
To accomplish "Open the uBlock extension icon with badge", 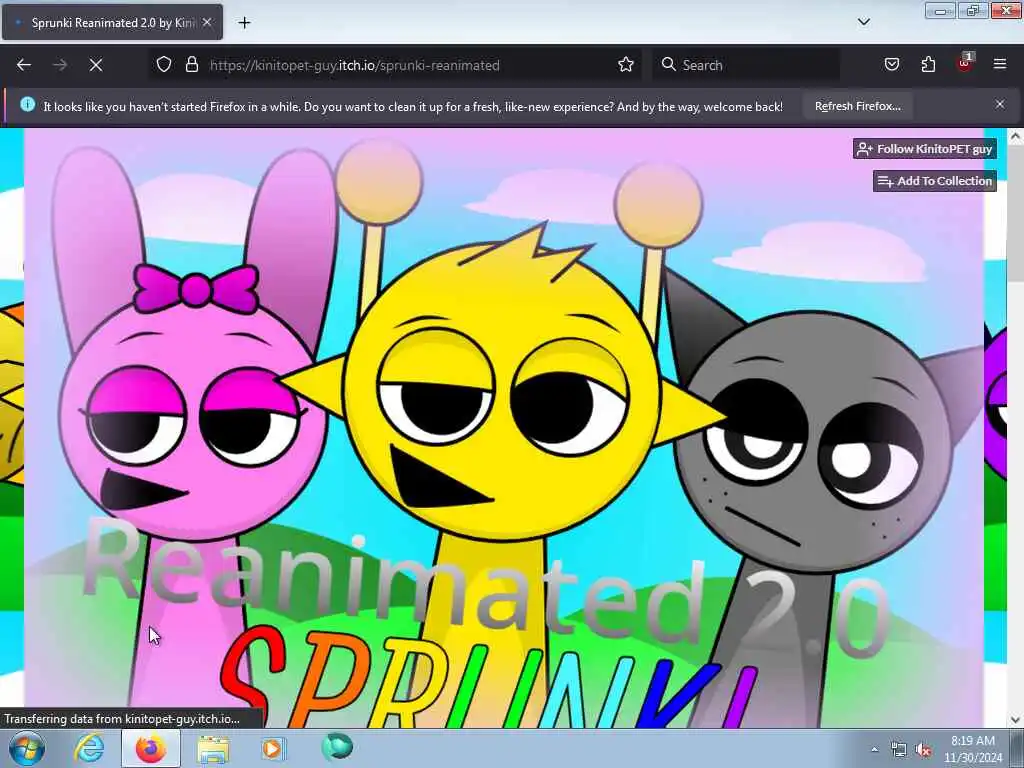I will pyautogui.click(x=965, y=63).
